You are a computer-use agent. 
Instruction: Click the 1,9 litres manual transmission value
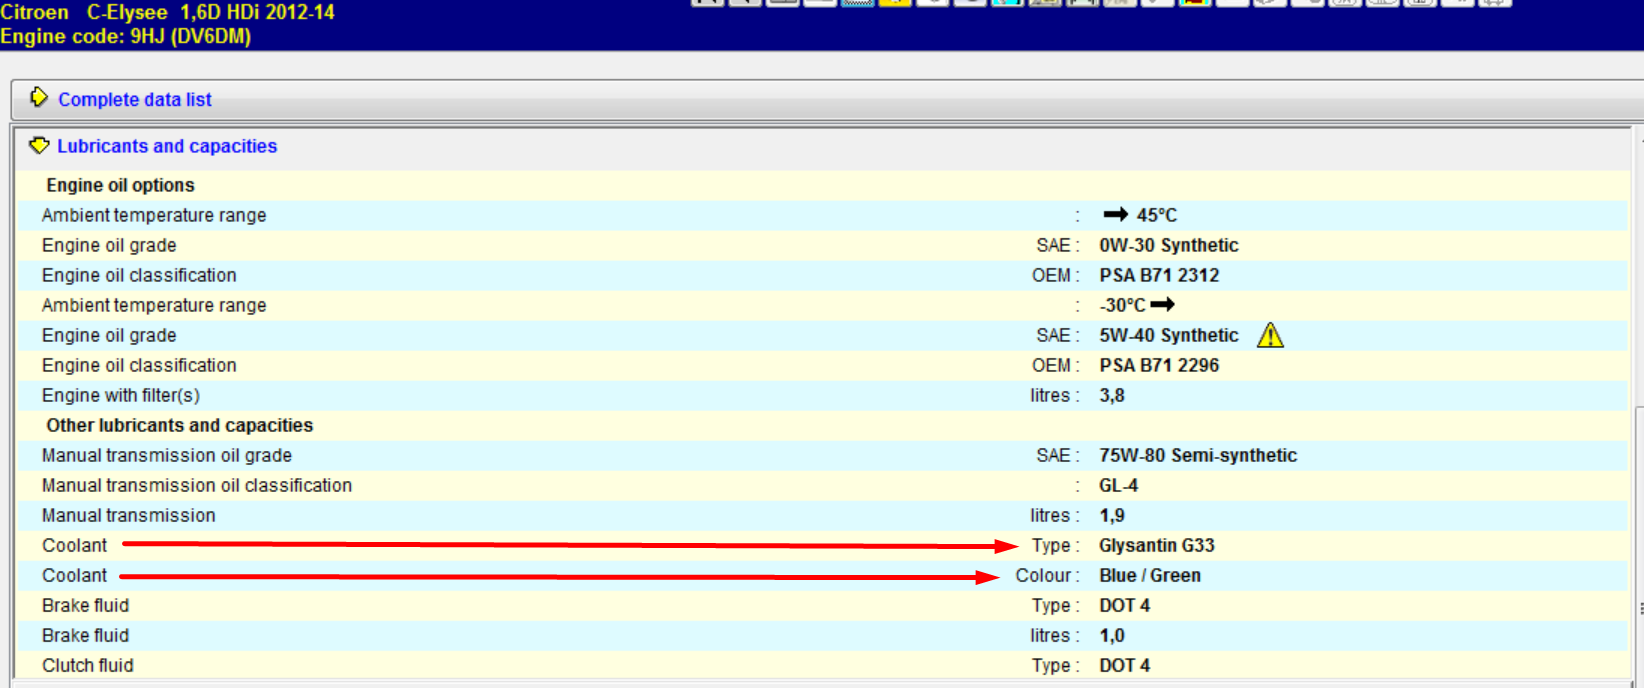click(1112, 515)
